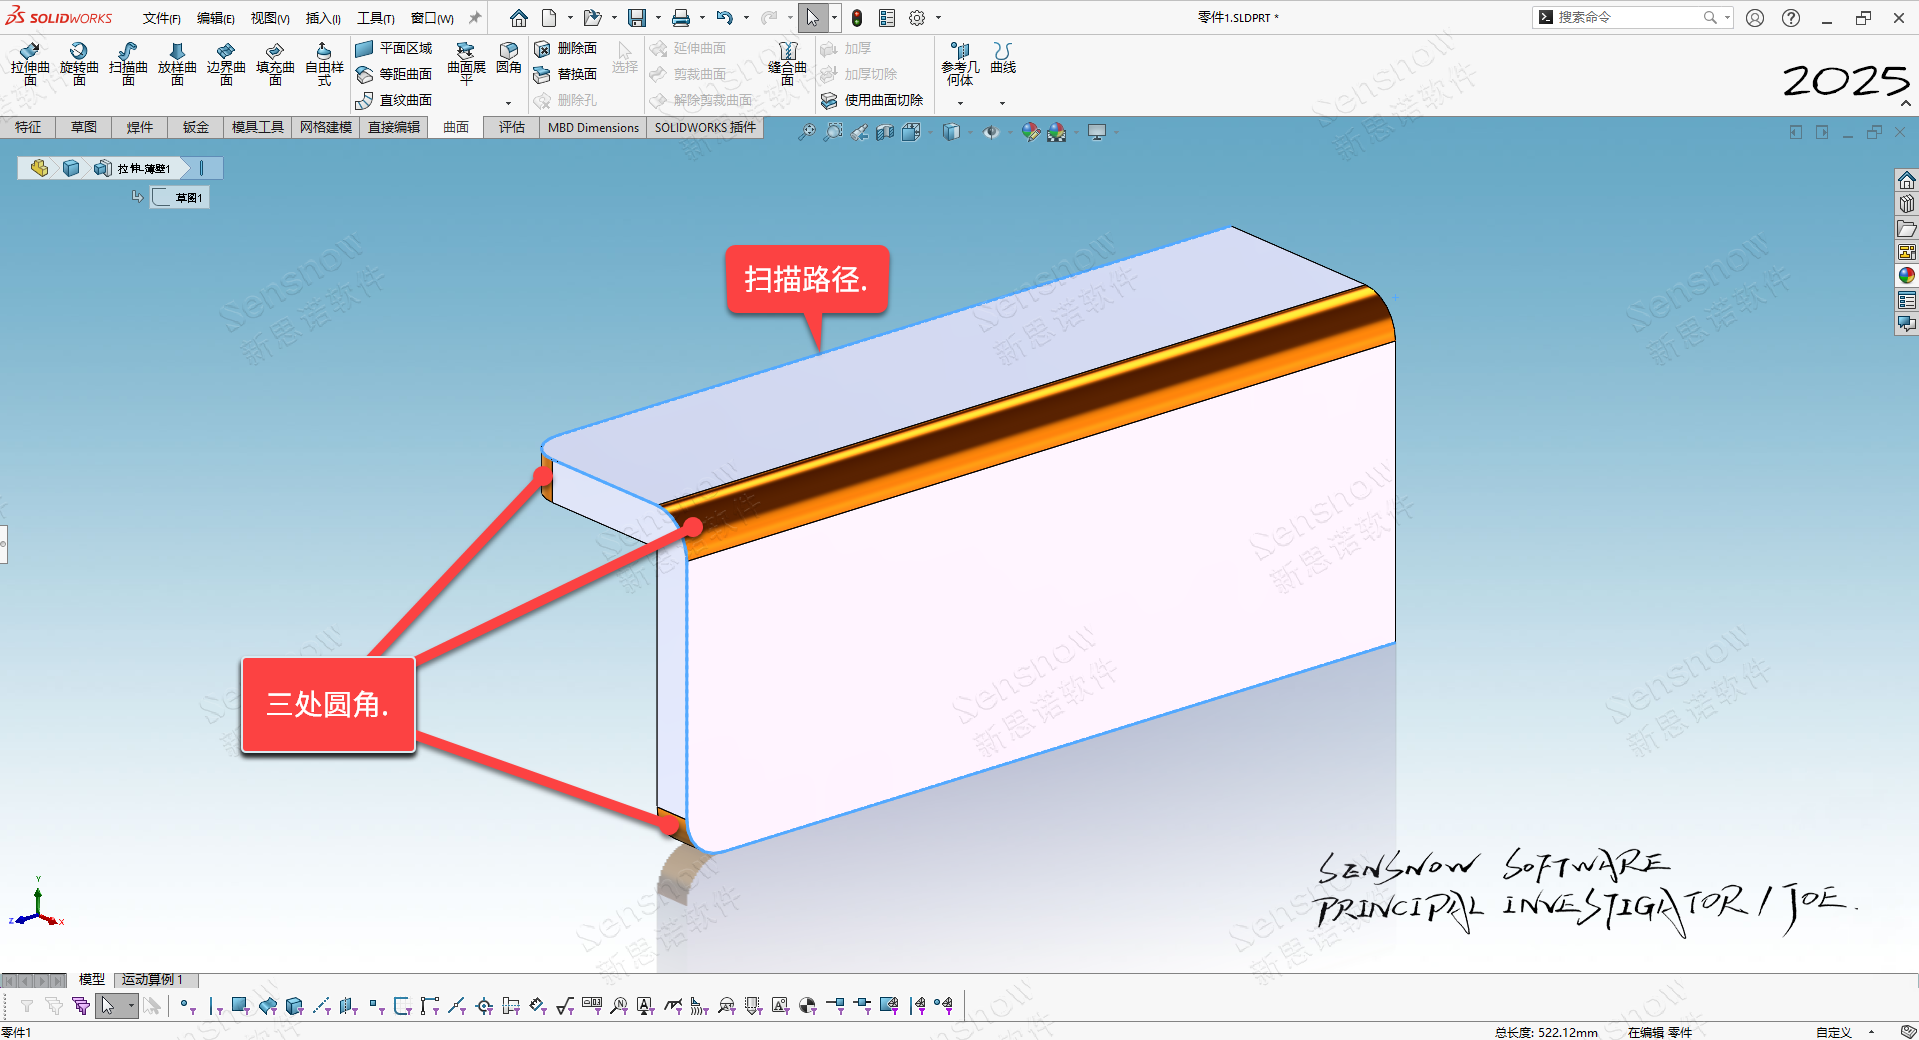The width and height of the screenshot is (1919, 1040).
Task: Open the 插入(I) menu
Action: [x=322, y=18]
